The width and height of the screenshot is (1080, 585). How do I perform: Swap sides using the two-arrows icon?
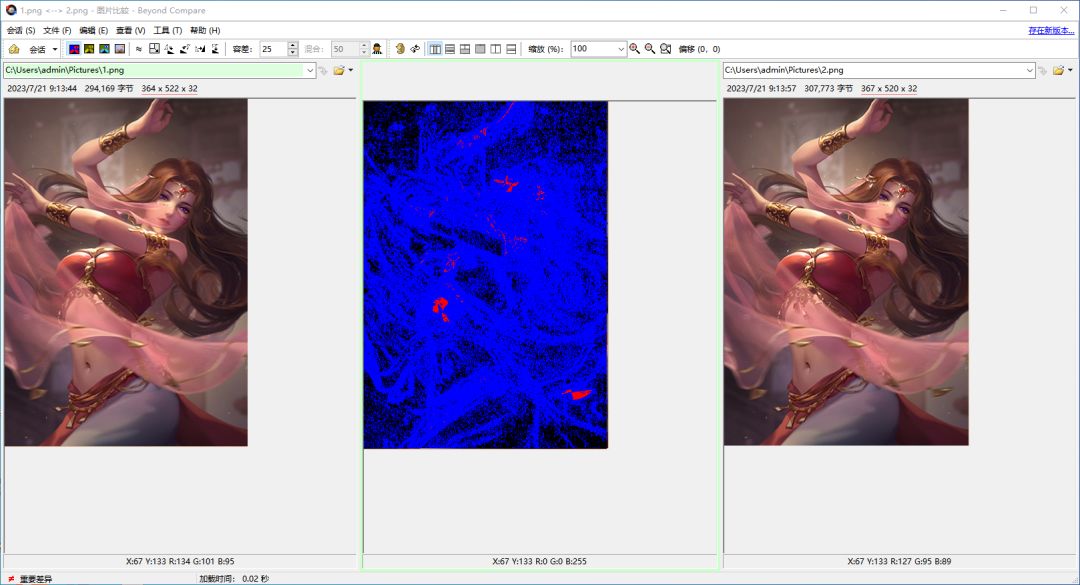tap(415, 49)
